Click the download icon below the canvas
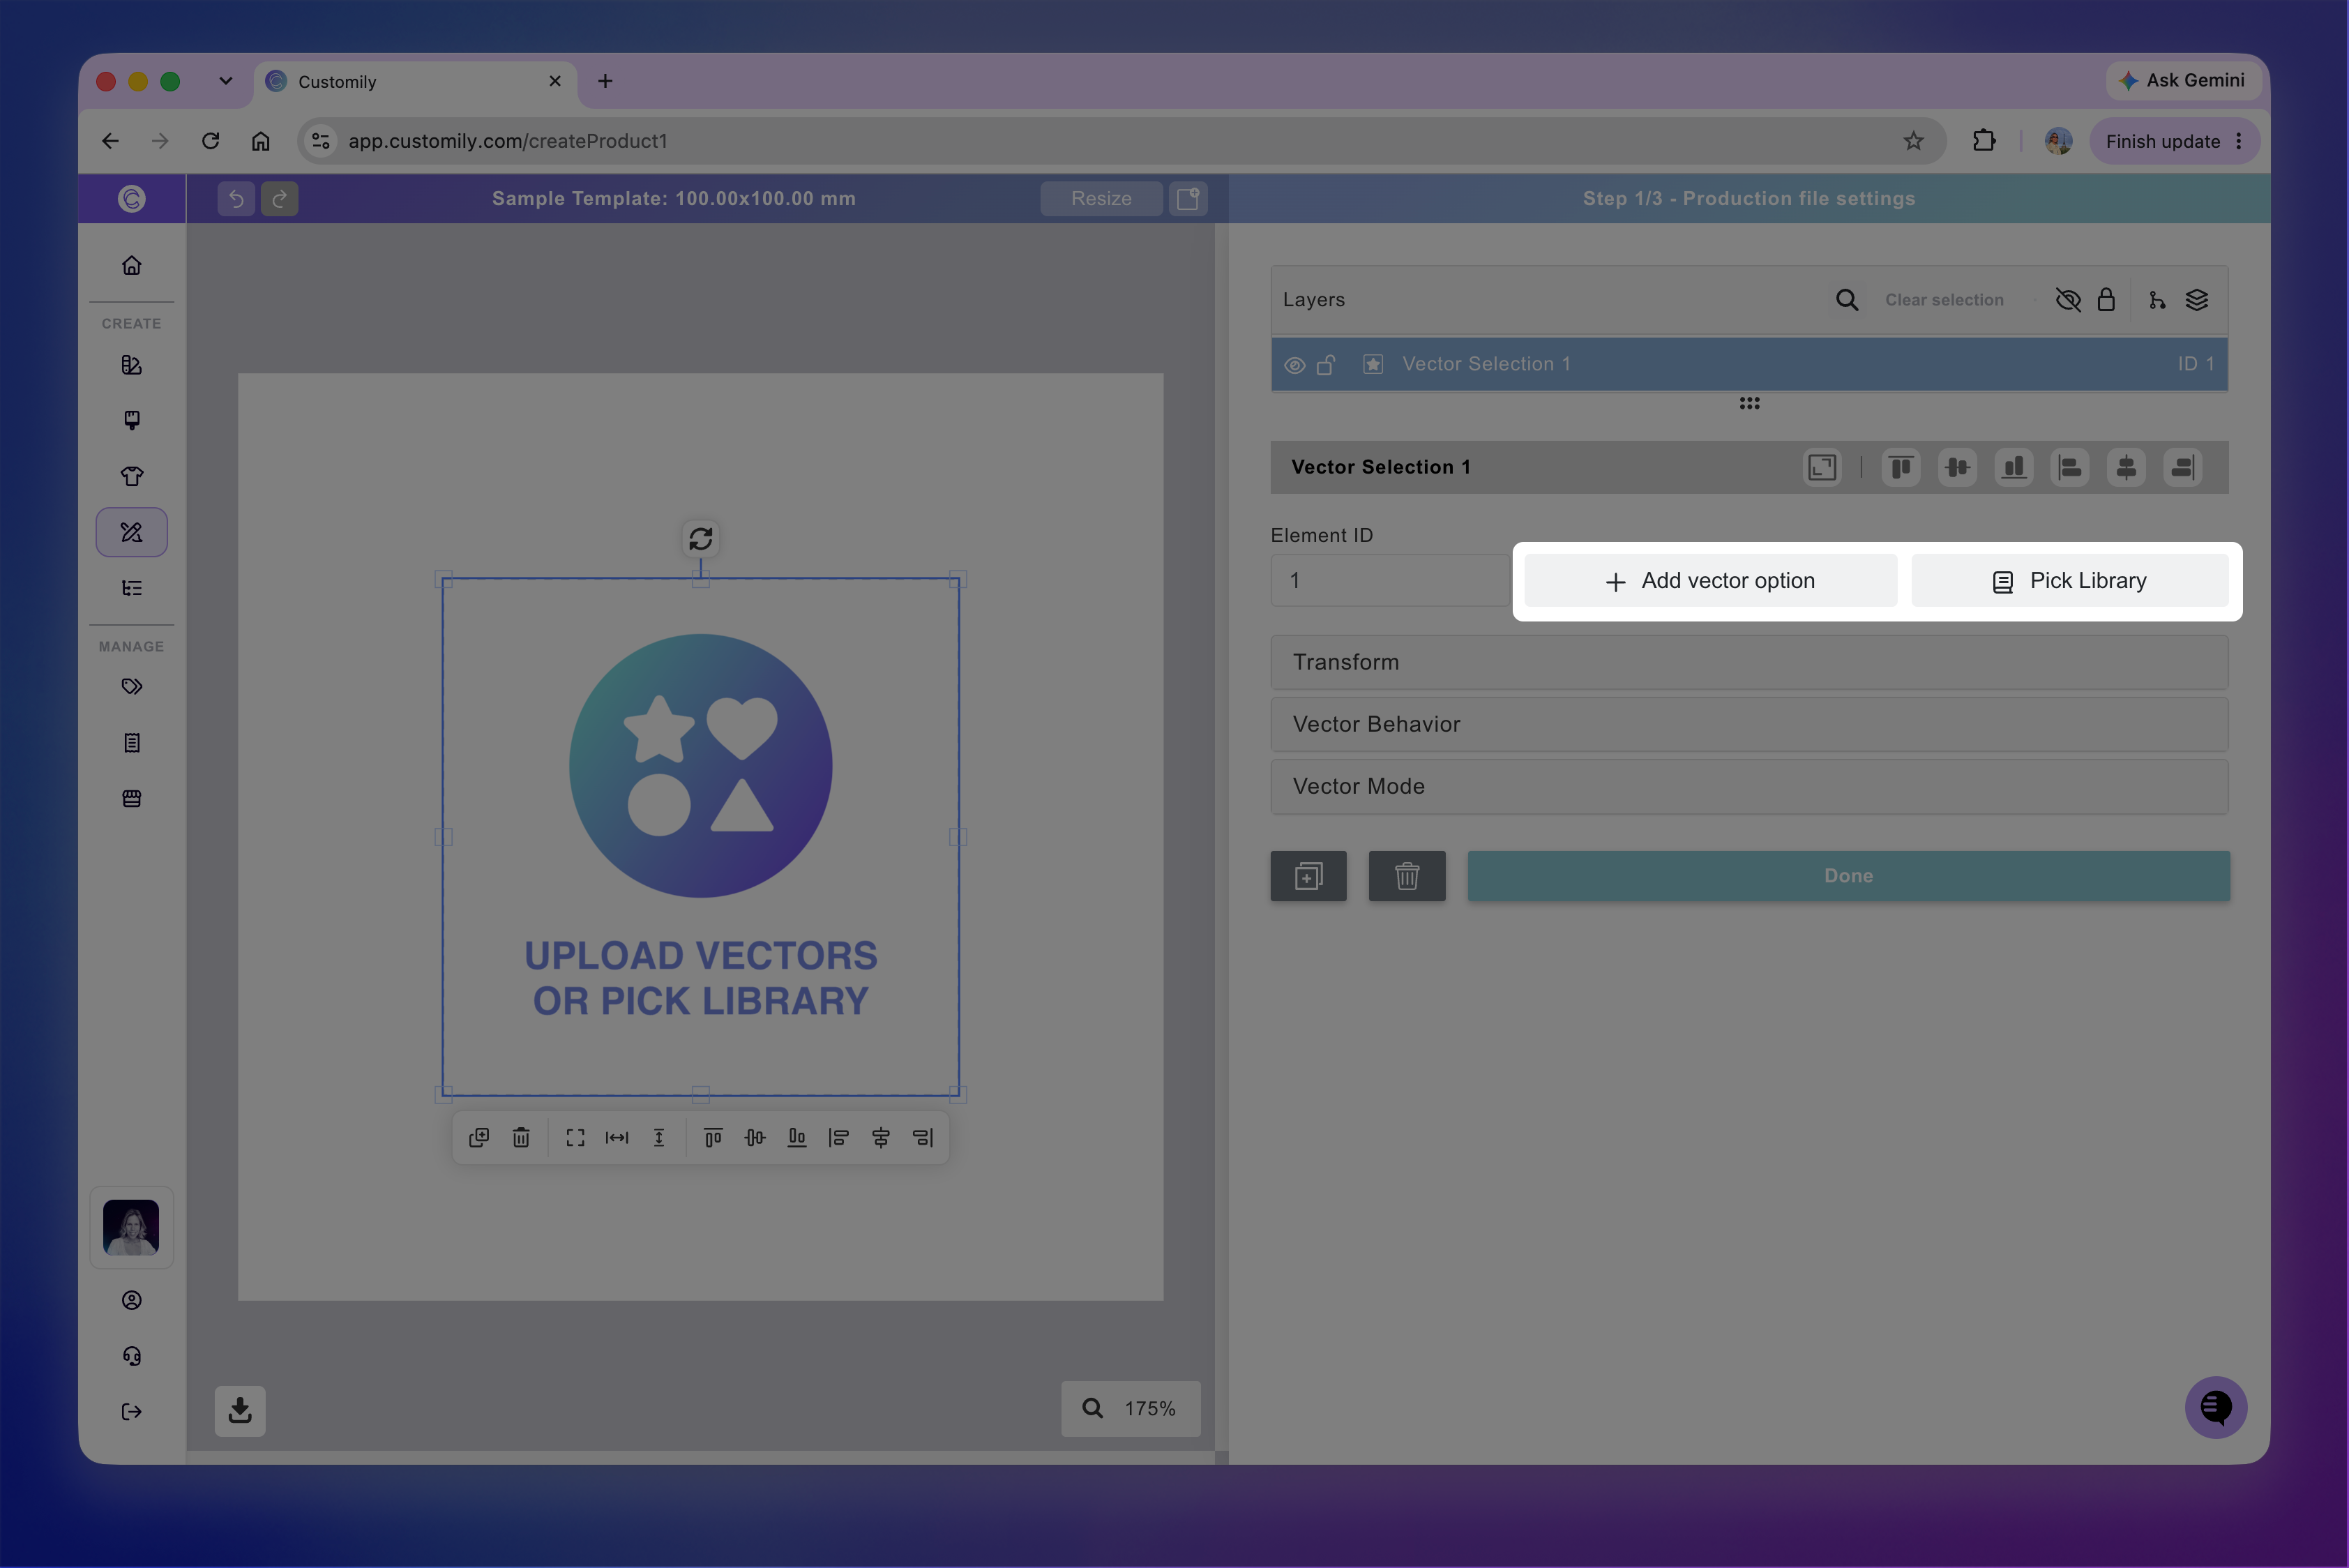 click(x=240, y=1410)
